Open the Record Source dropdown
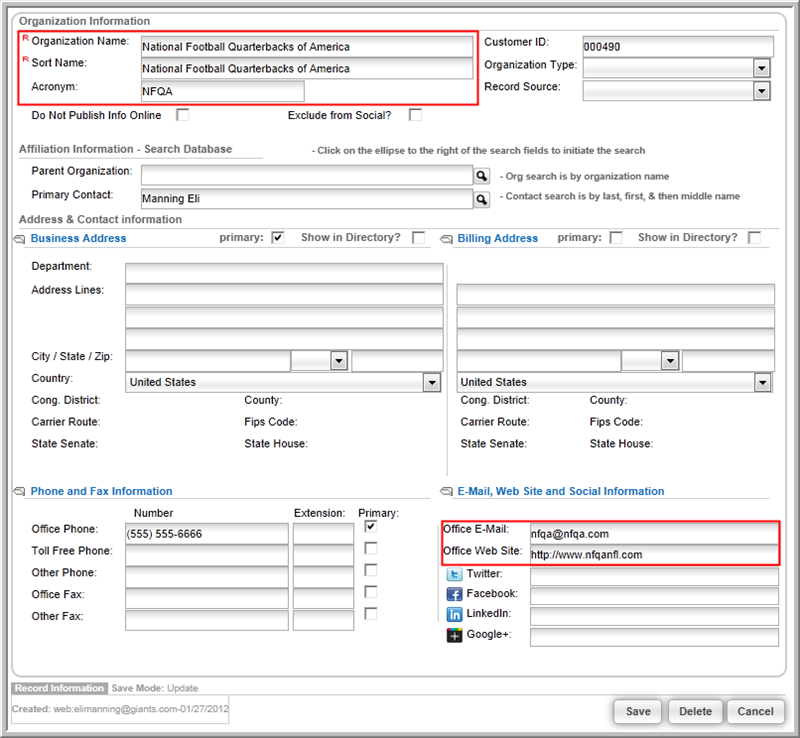This screenshot has height=738, width=800. [762, 91]
